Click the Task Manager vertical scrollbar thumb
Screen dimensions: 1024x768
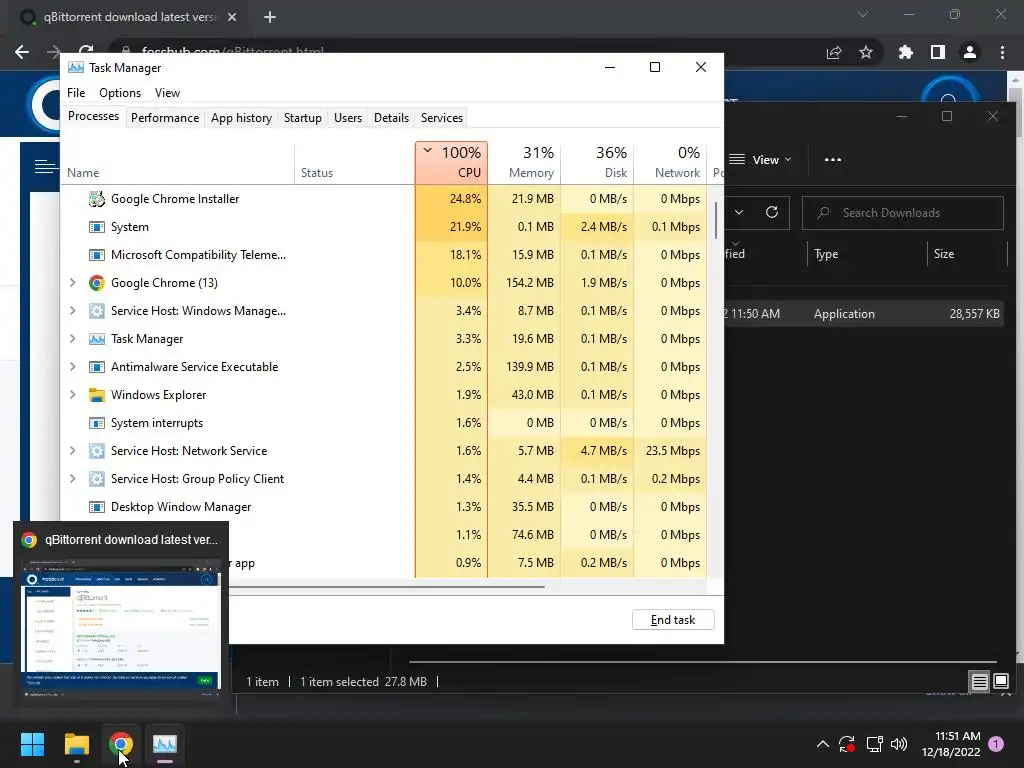(x=716, y=221)
